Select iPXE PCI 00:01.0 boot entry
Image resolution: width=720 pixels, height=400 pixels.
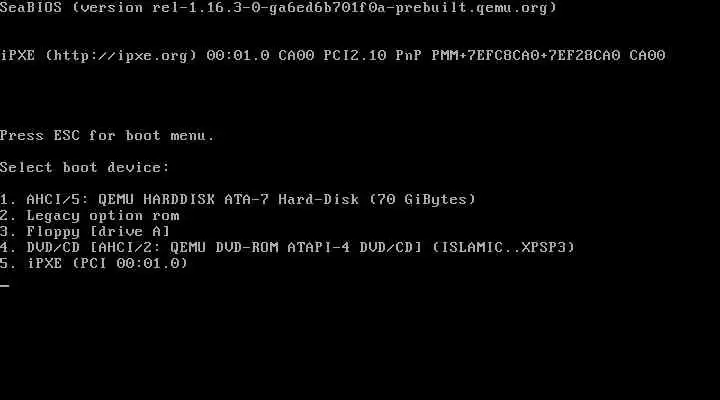(x=94, y=264)
